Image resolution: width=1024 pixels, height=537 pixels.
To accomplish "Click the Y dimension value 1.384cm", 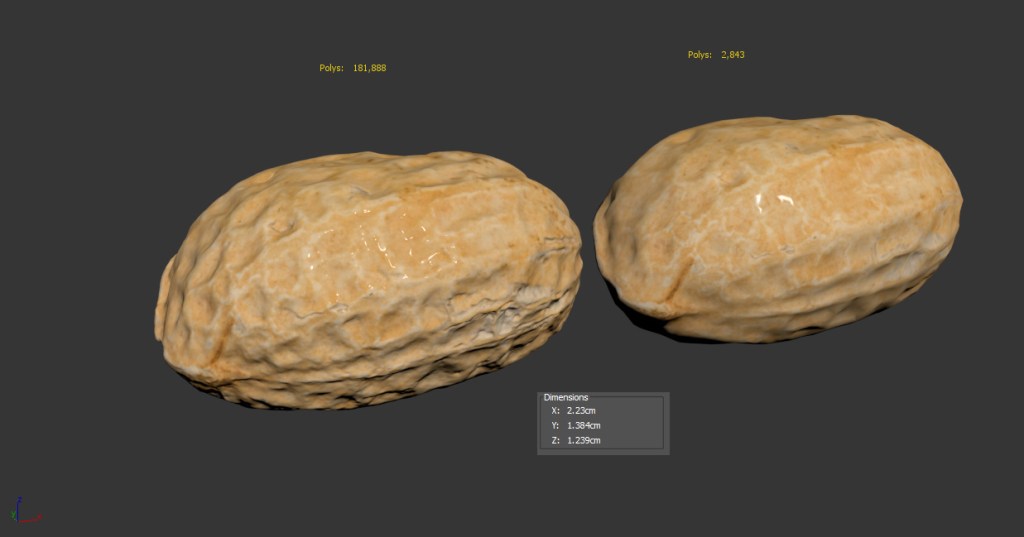I will [583, 425].
